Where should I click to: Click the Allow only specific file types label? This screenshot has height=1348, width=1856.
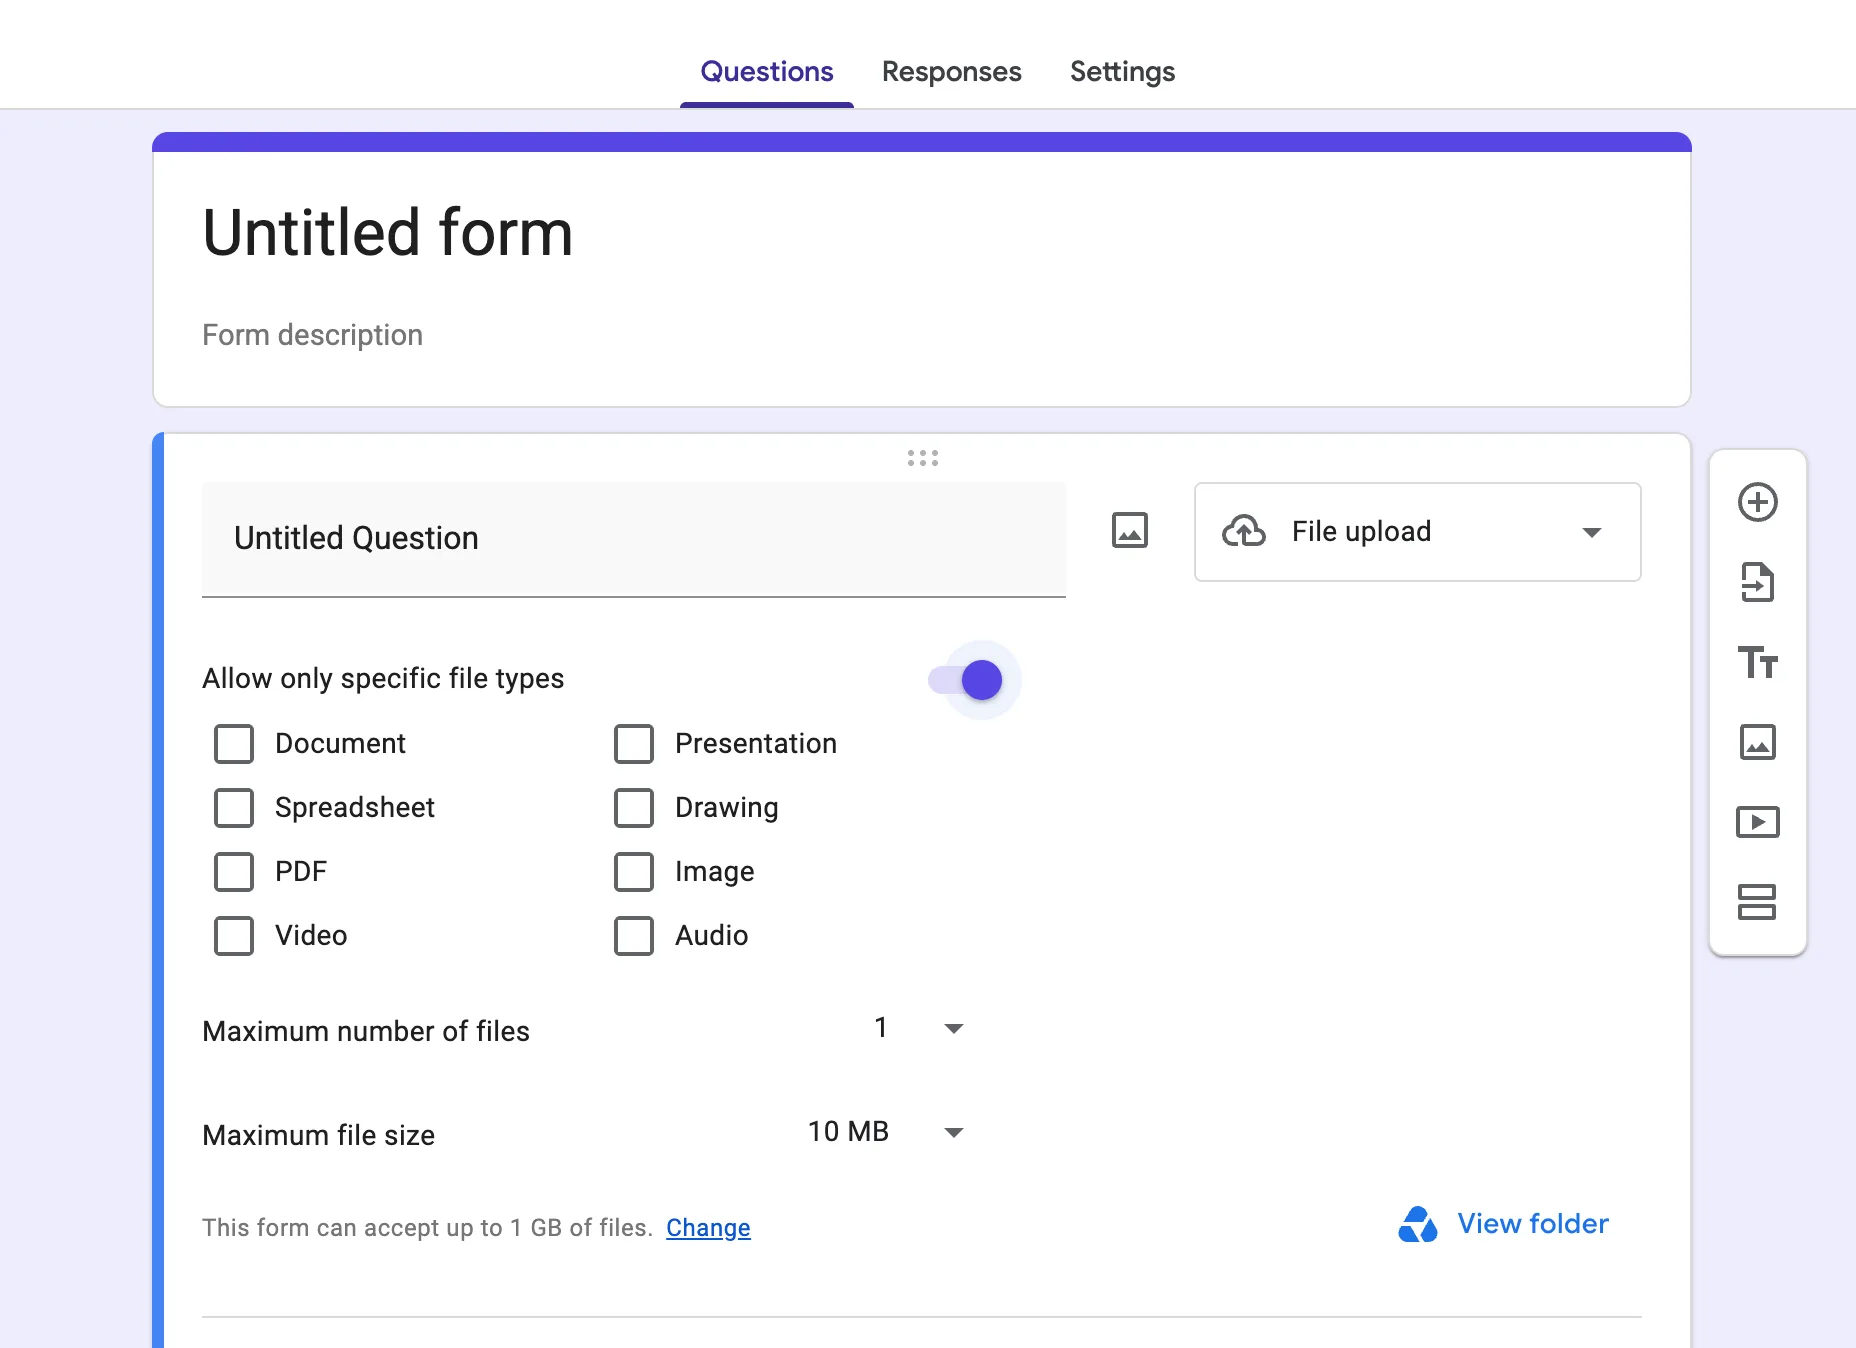click(x=383, y=678)
